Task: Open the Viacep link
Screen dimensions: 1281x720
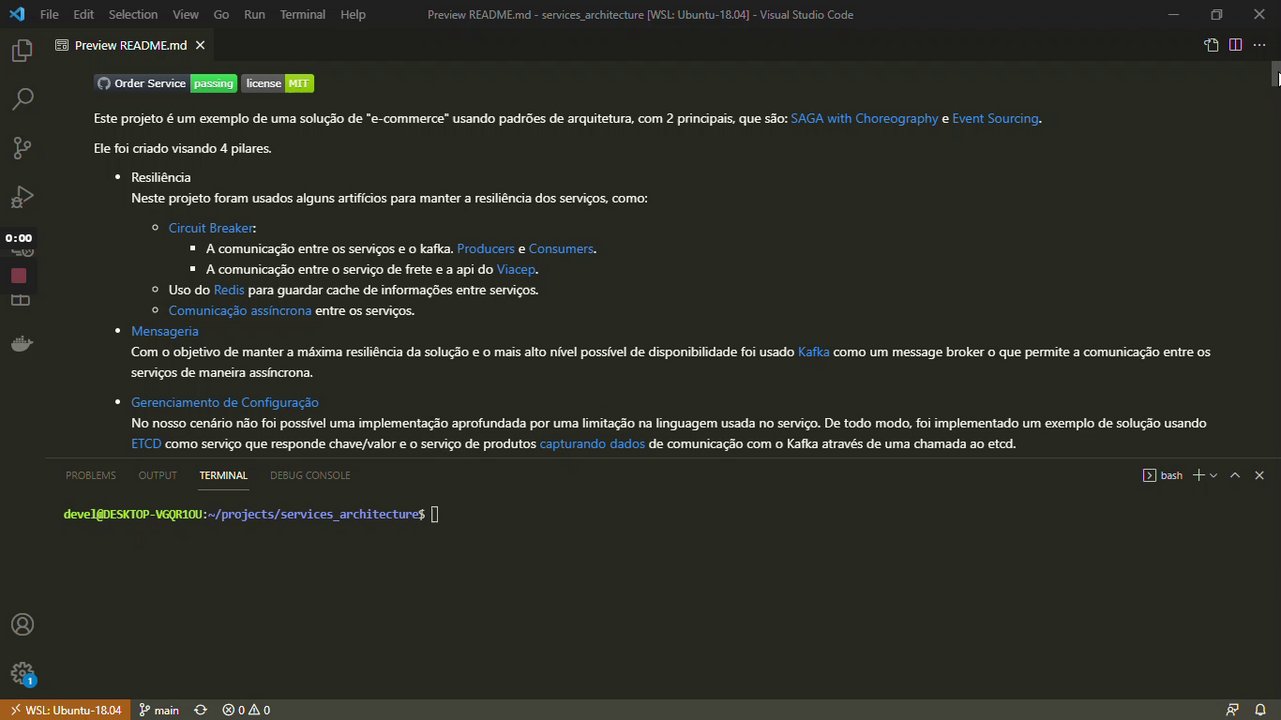Action: click(517, 269)
